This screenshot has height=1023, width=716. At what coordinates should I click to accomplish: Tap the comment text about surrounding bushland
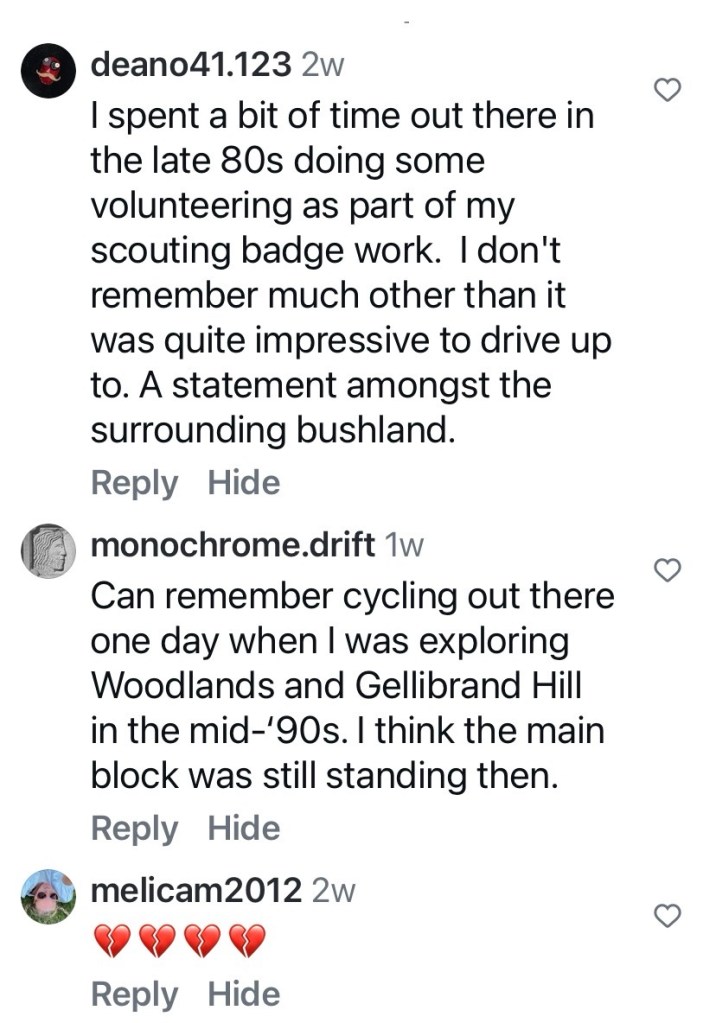pyautogui.click(x=350, y=273)
